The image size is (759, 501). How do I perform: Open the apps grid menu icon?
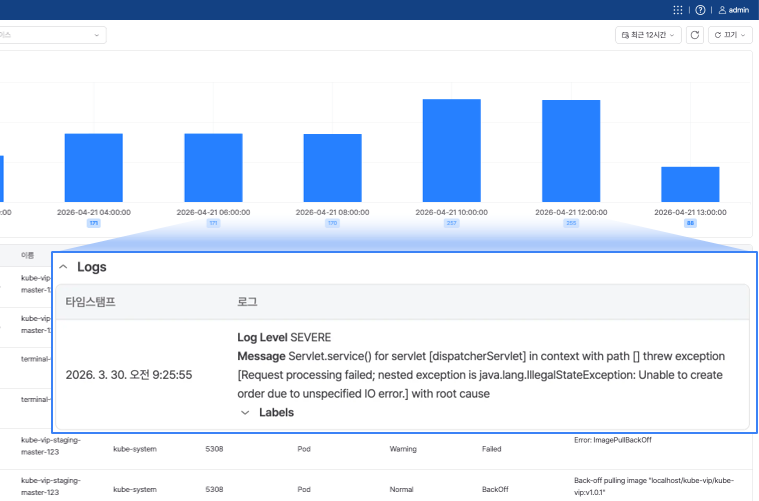(678, 10)
